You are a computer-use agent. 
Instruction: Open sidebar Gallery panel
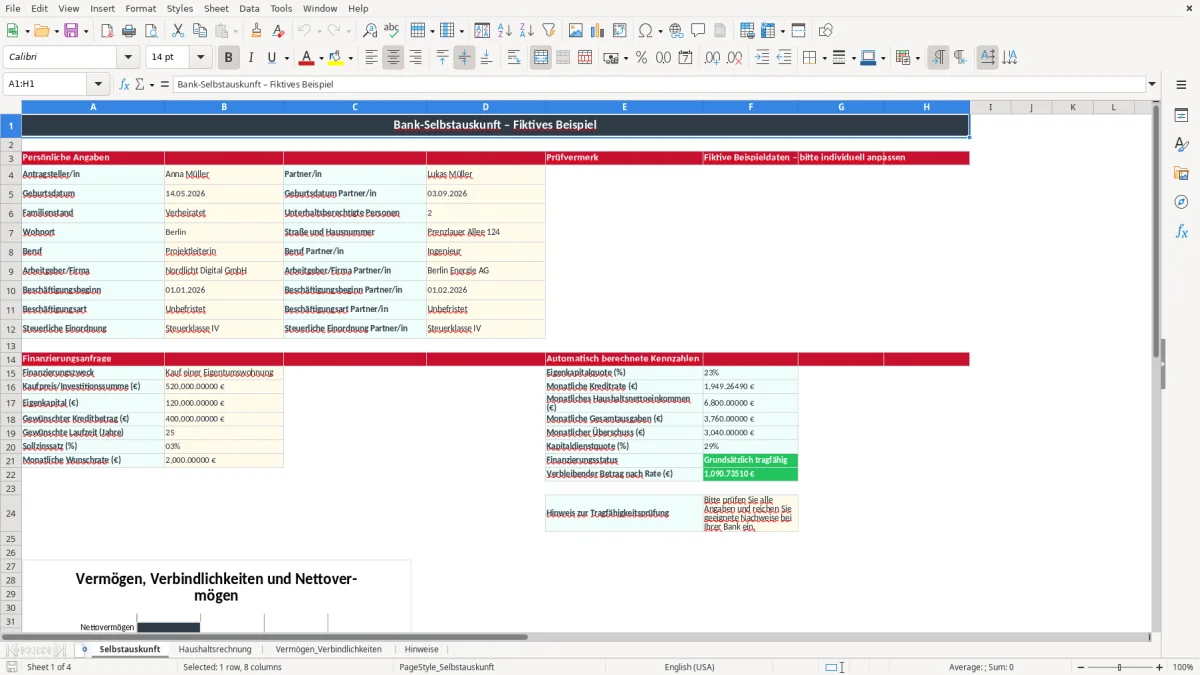[1181, 174]
